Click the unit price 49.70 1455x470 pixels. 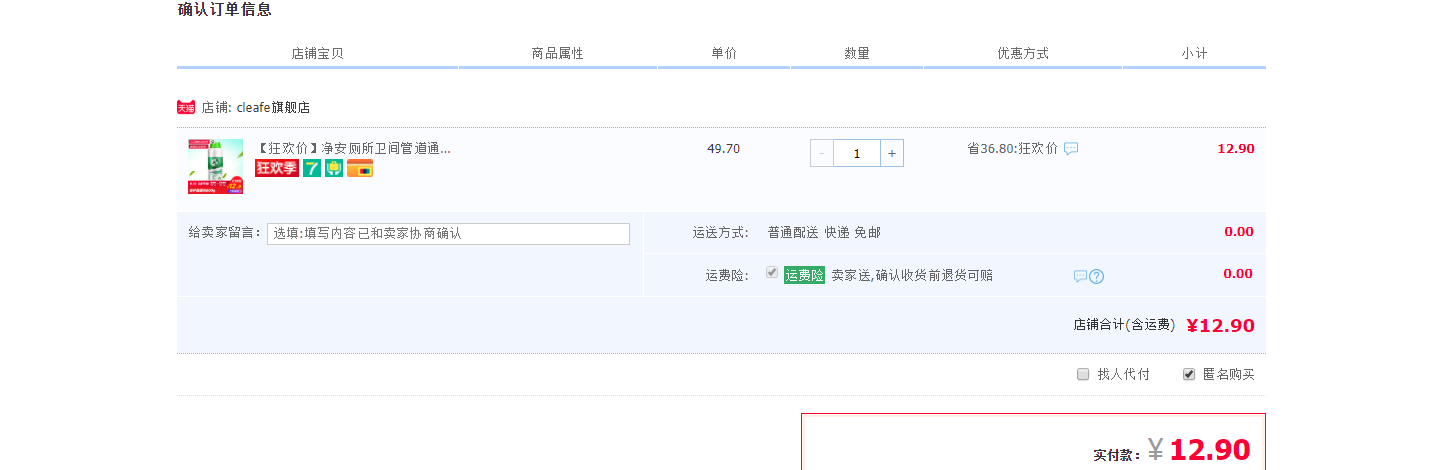(x=724, y=148)
